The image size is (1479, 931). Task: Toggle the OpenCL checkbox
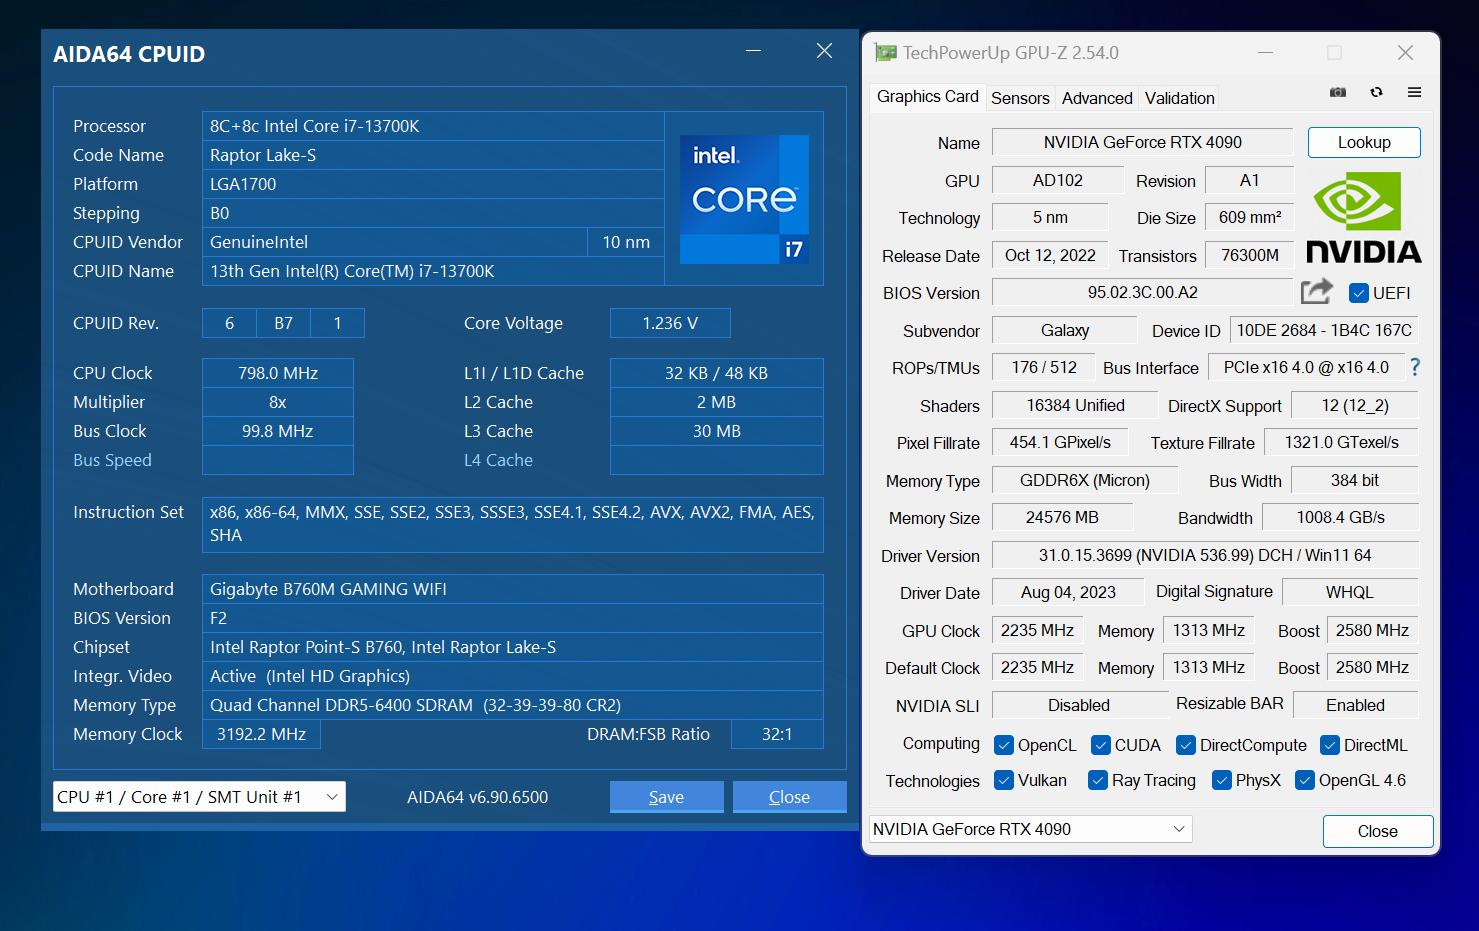click(x=1003, y=745)
